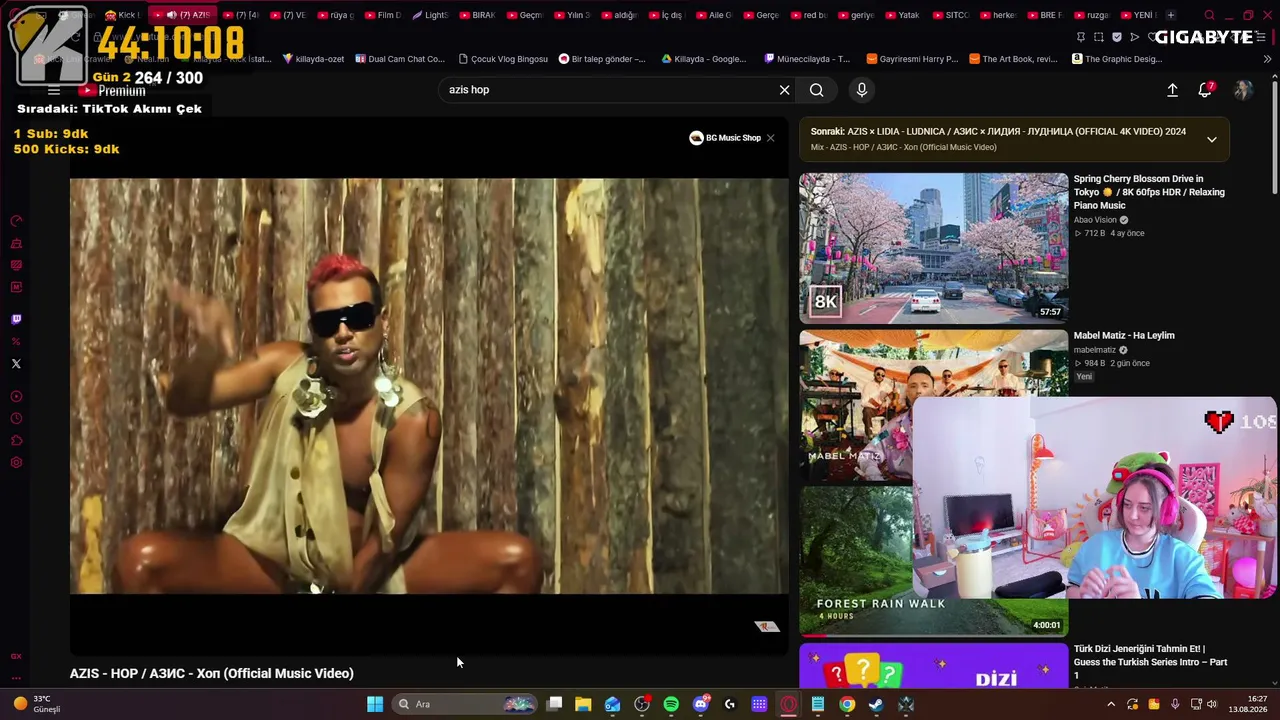The width and height of the screenshot is (1280, 720).
Task: Switch to the Aile G browser tab
Action: [x=713, y=15]
